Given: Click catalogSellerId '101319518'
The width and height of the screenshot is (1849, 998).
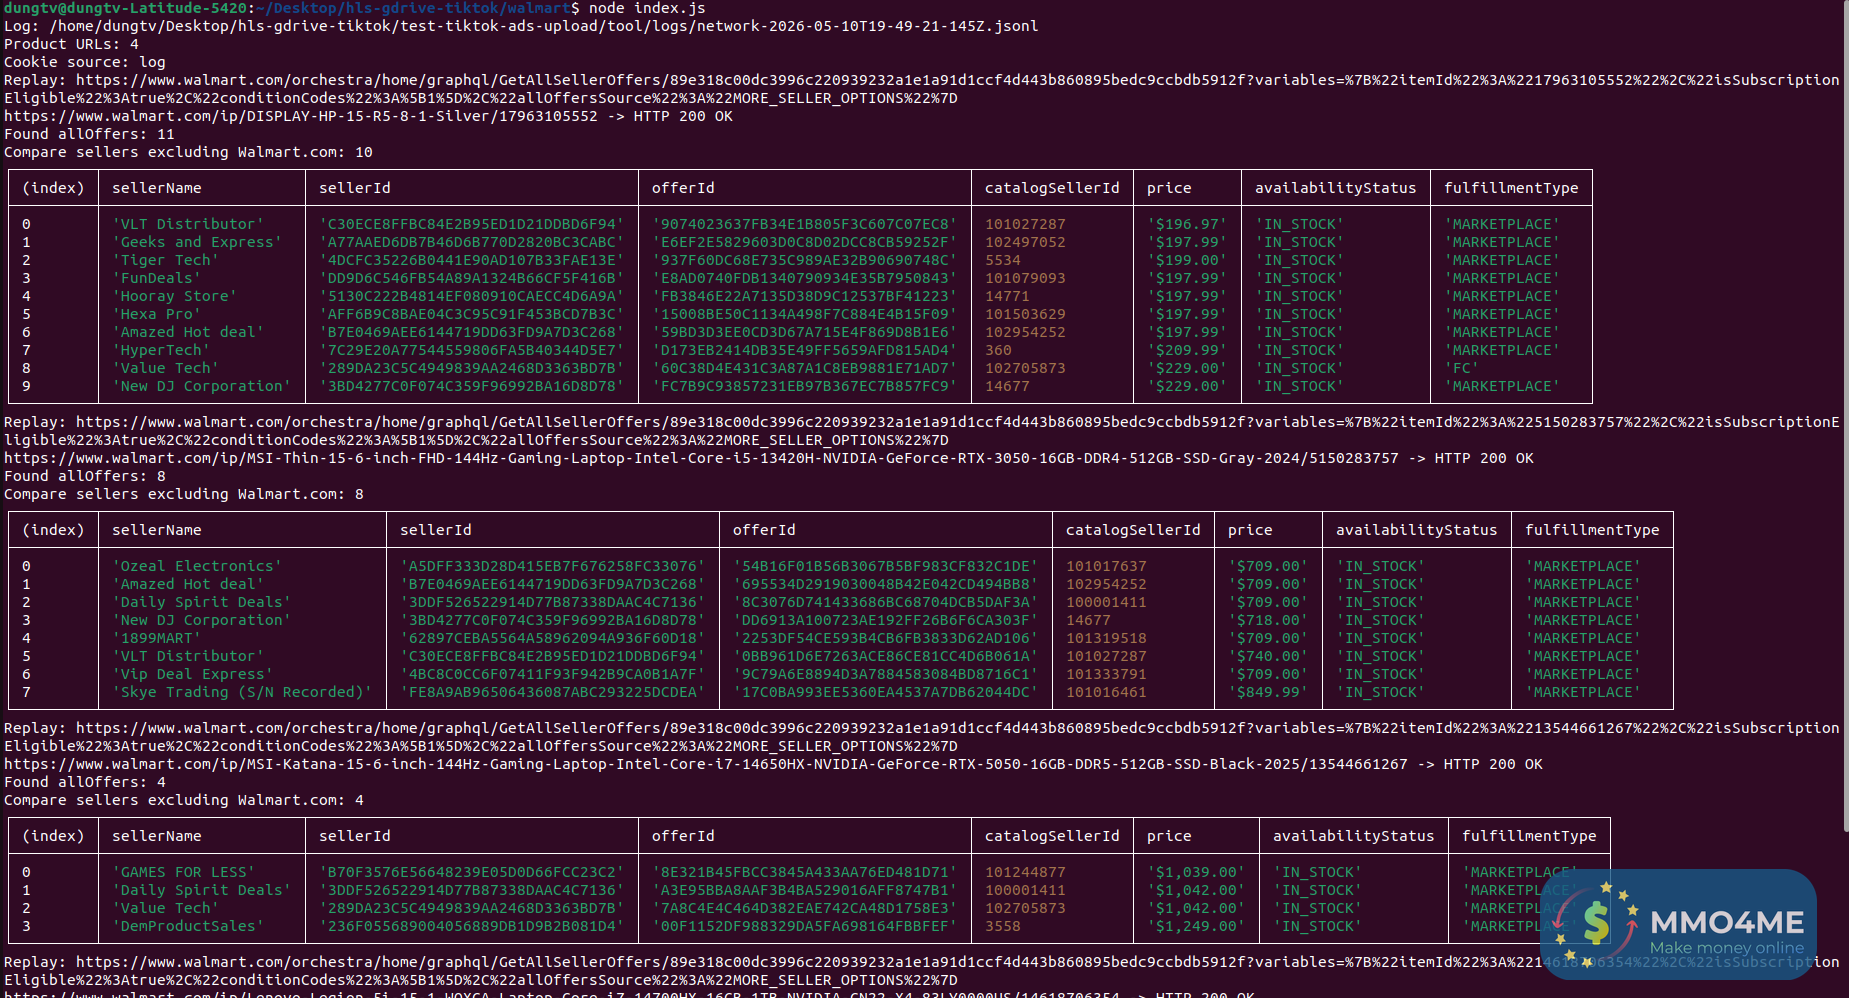Looking at the screenshot, I should [1106, 638].
